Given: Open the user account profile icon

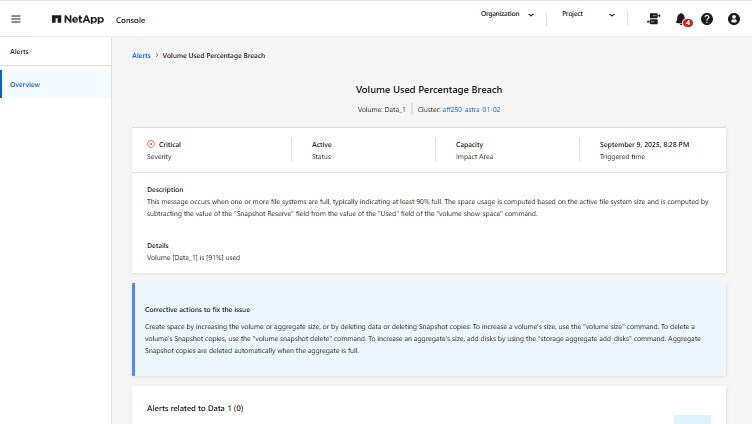Looking at the screenshot, I should [x=732, y=19].
